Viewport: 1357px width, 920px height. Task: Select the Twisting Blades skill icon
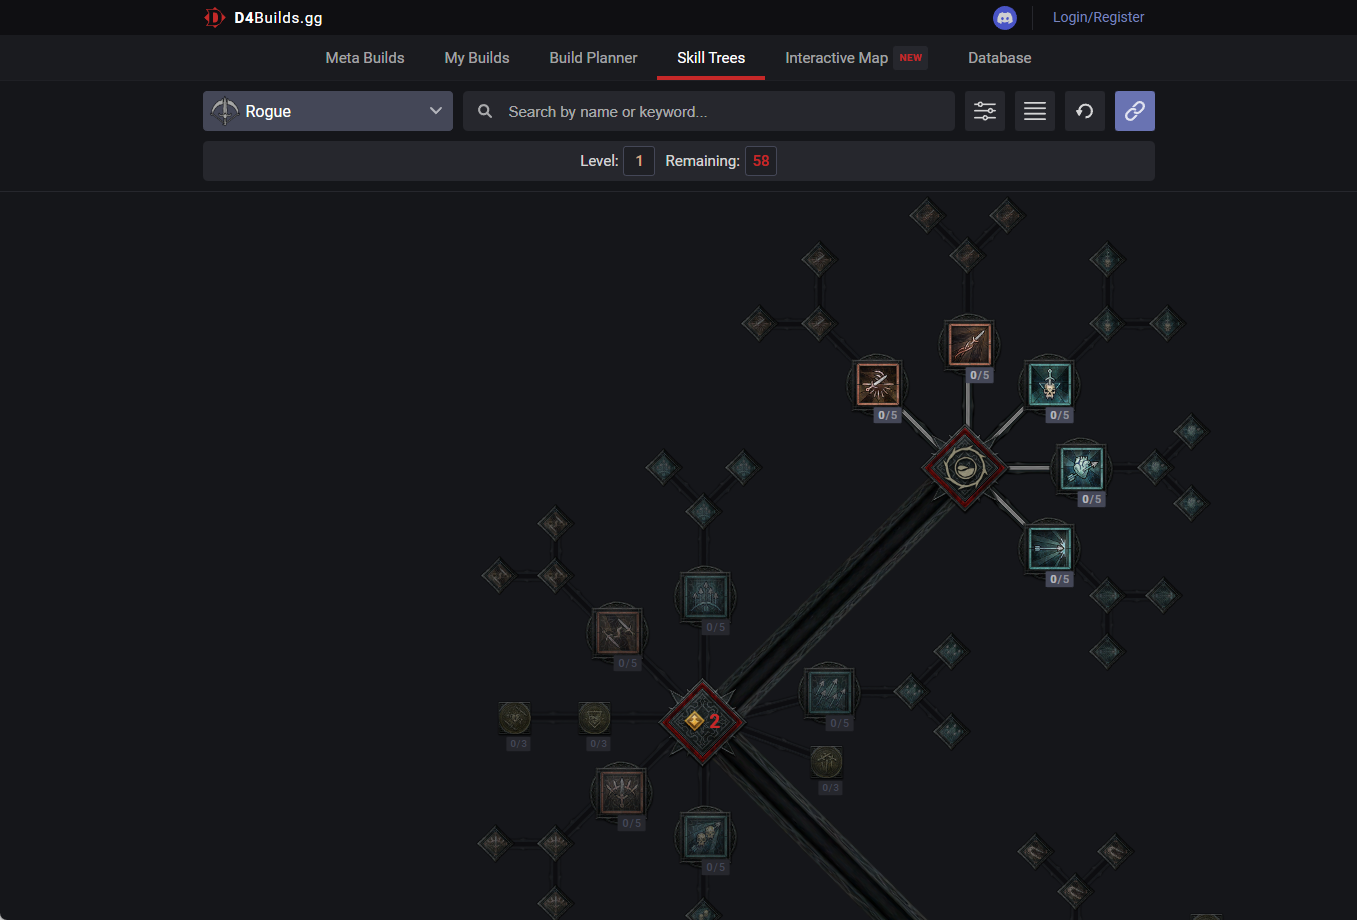[x=618, y=632]
